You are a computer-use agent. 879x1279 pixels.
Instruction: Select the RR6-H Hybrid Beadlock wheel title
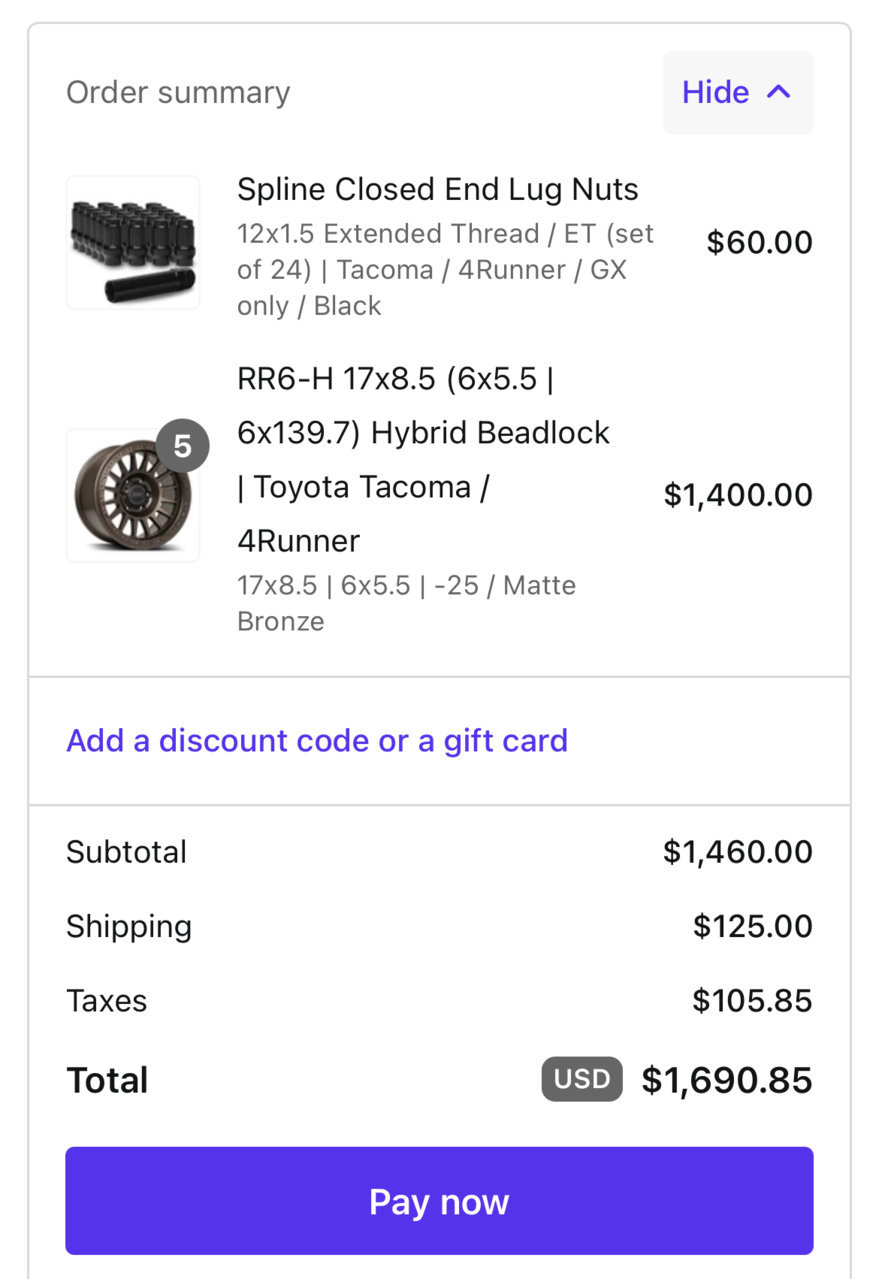point(424,460)
